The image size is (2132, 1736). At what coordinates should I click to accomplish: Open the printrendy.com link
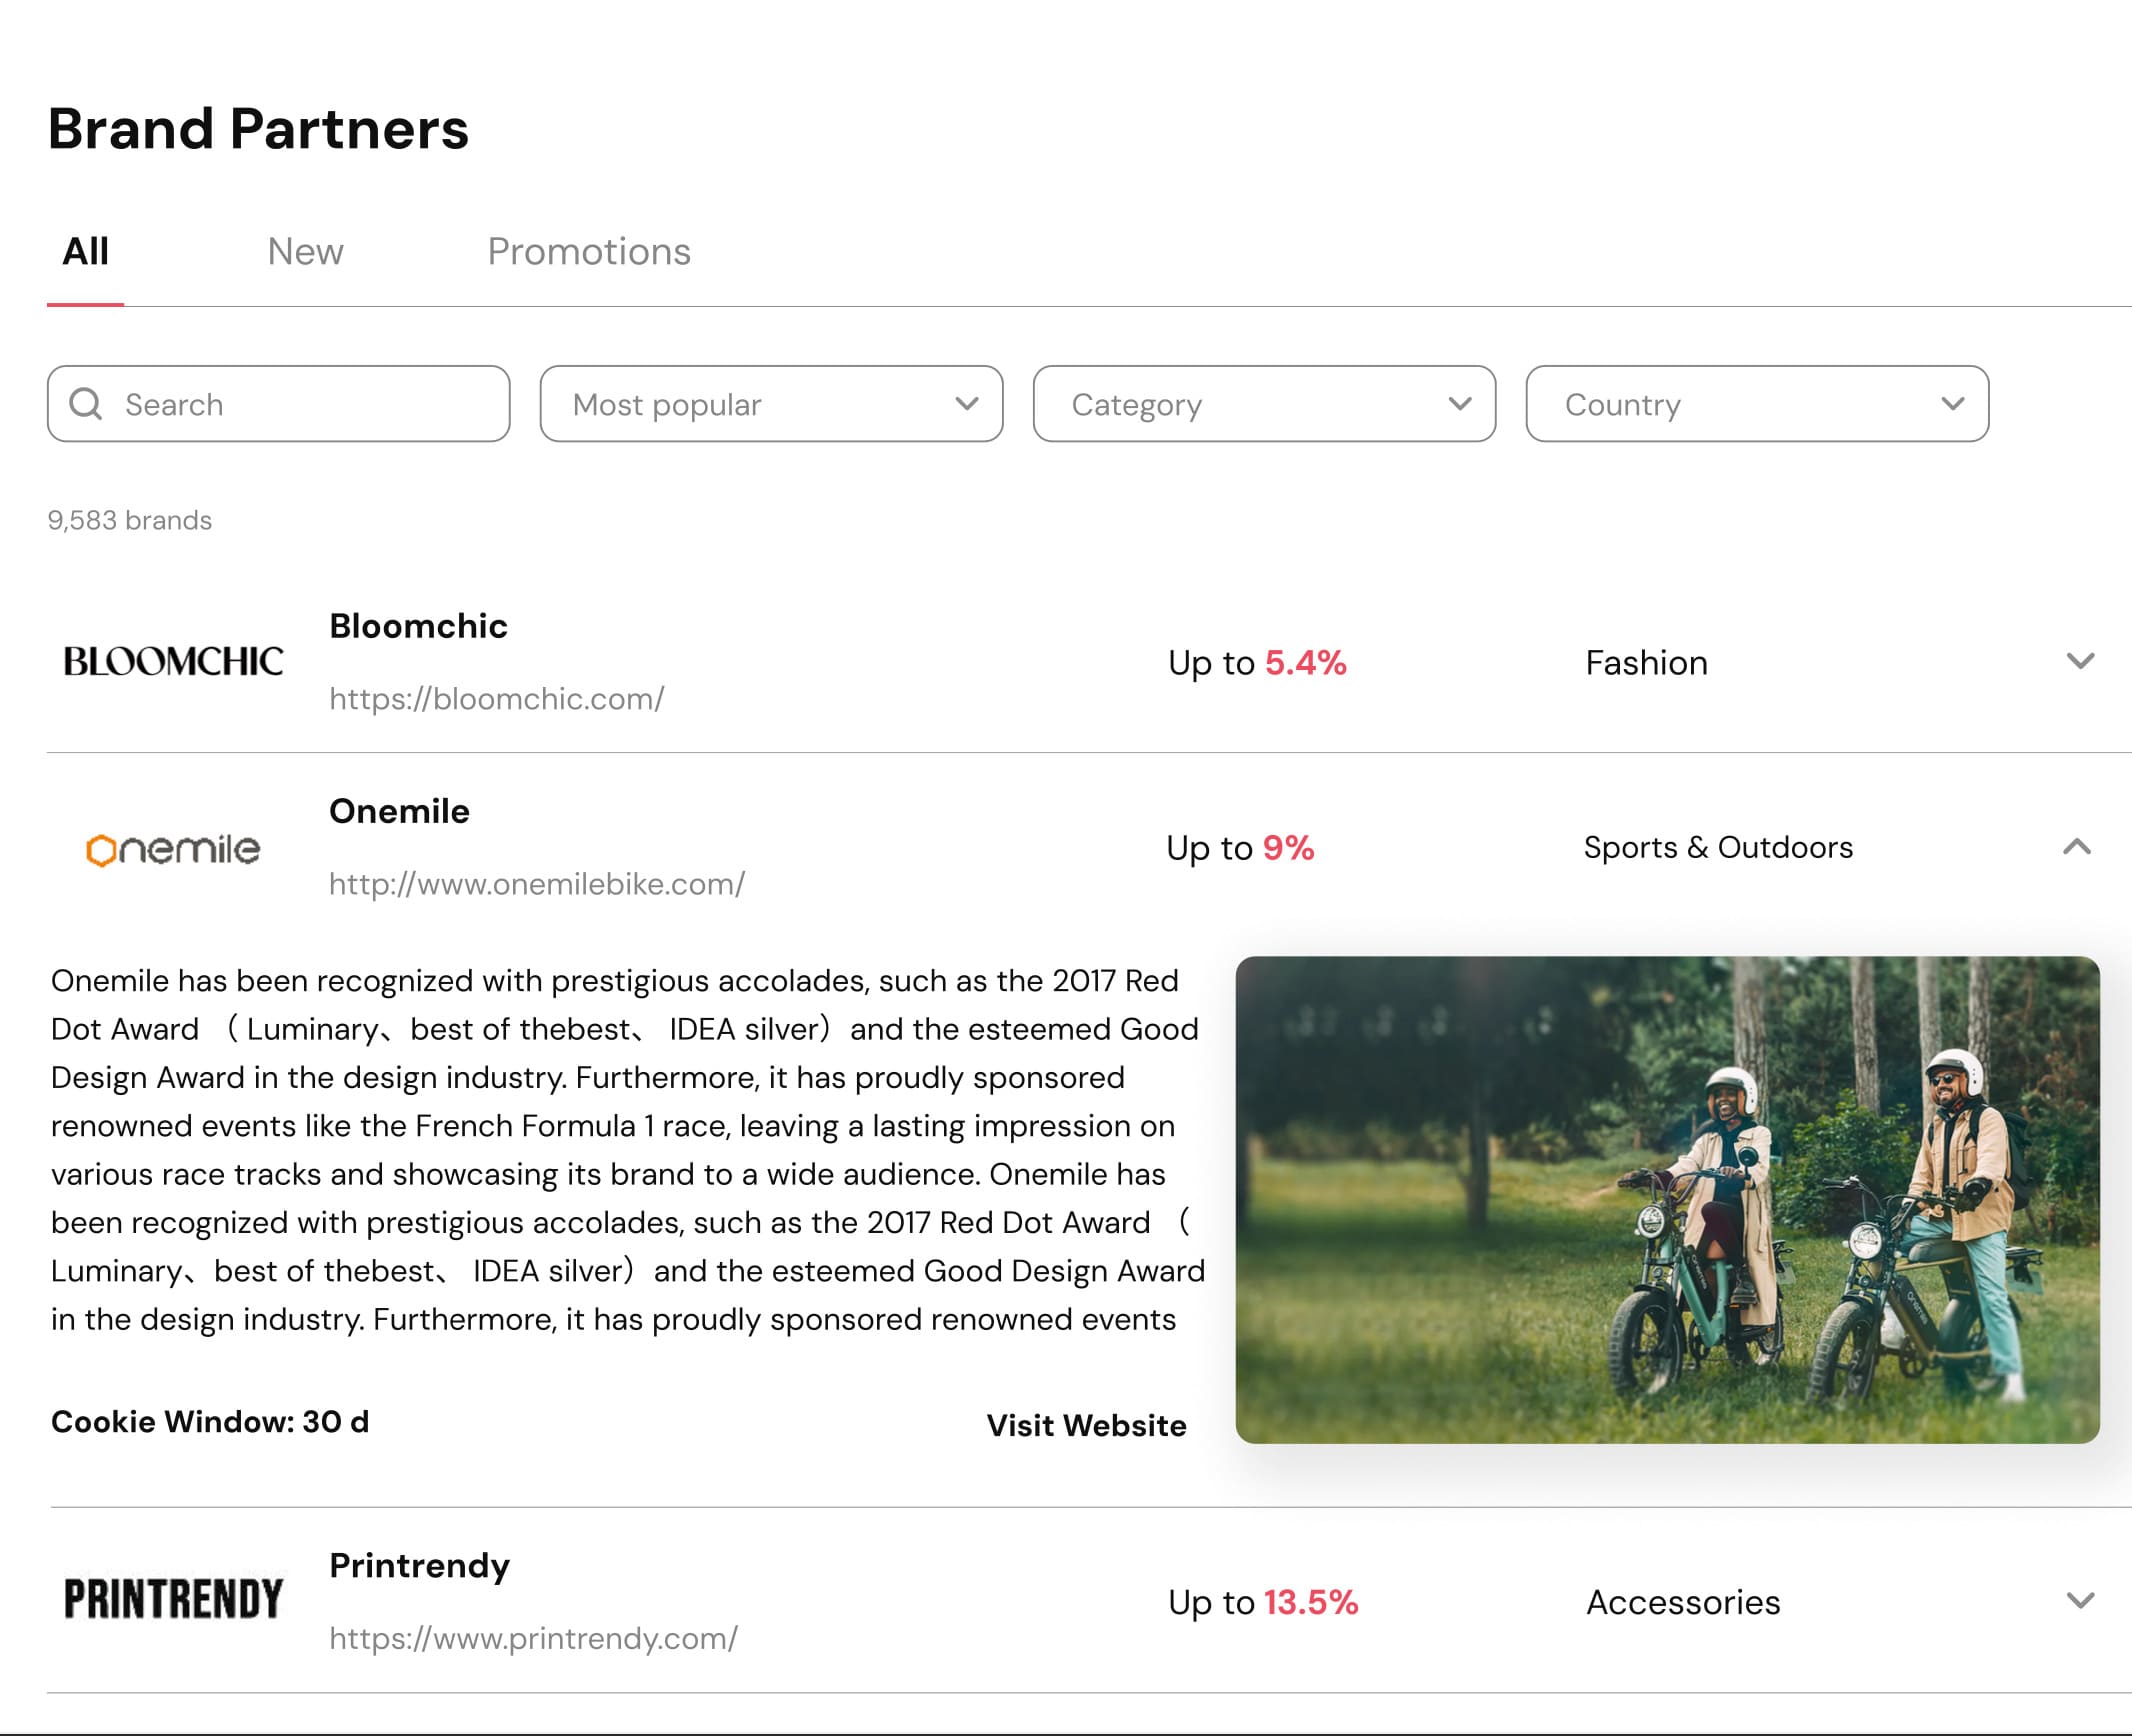533,1638
